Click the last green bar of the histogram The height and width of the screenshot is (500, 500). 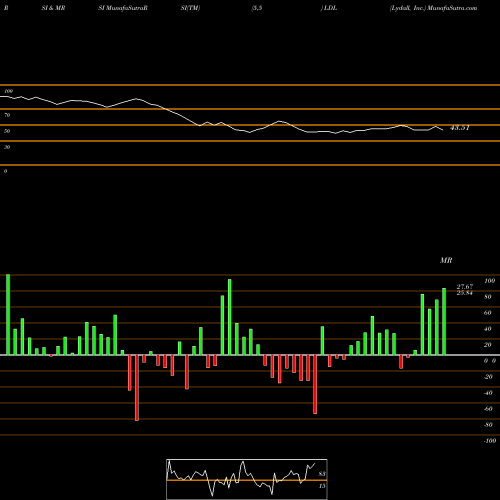(444, 321)
